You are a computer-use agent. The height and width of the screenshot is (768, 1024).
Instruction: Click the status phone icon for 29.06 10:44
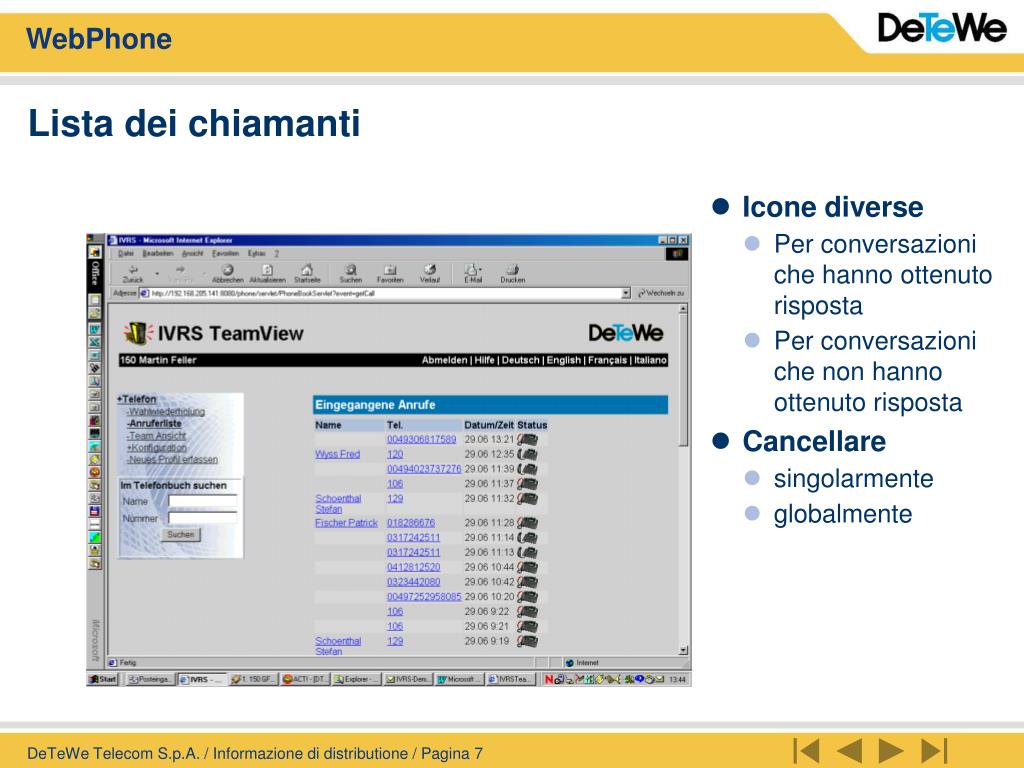(528, 567)
